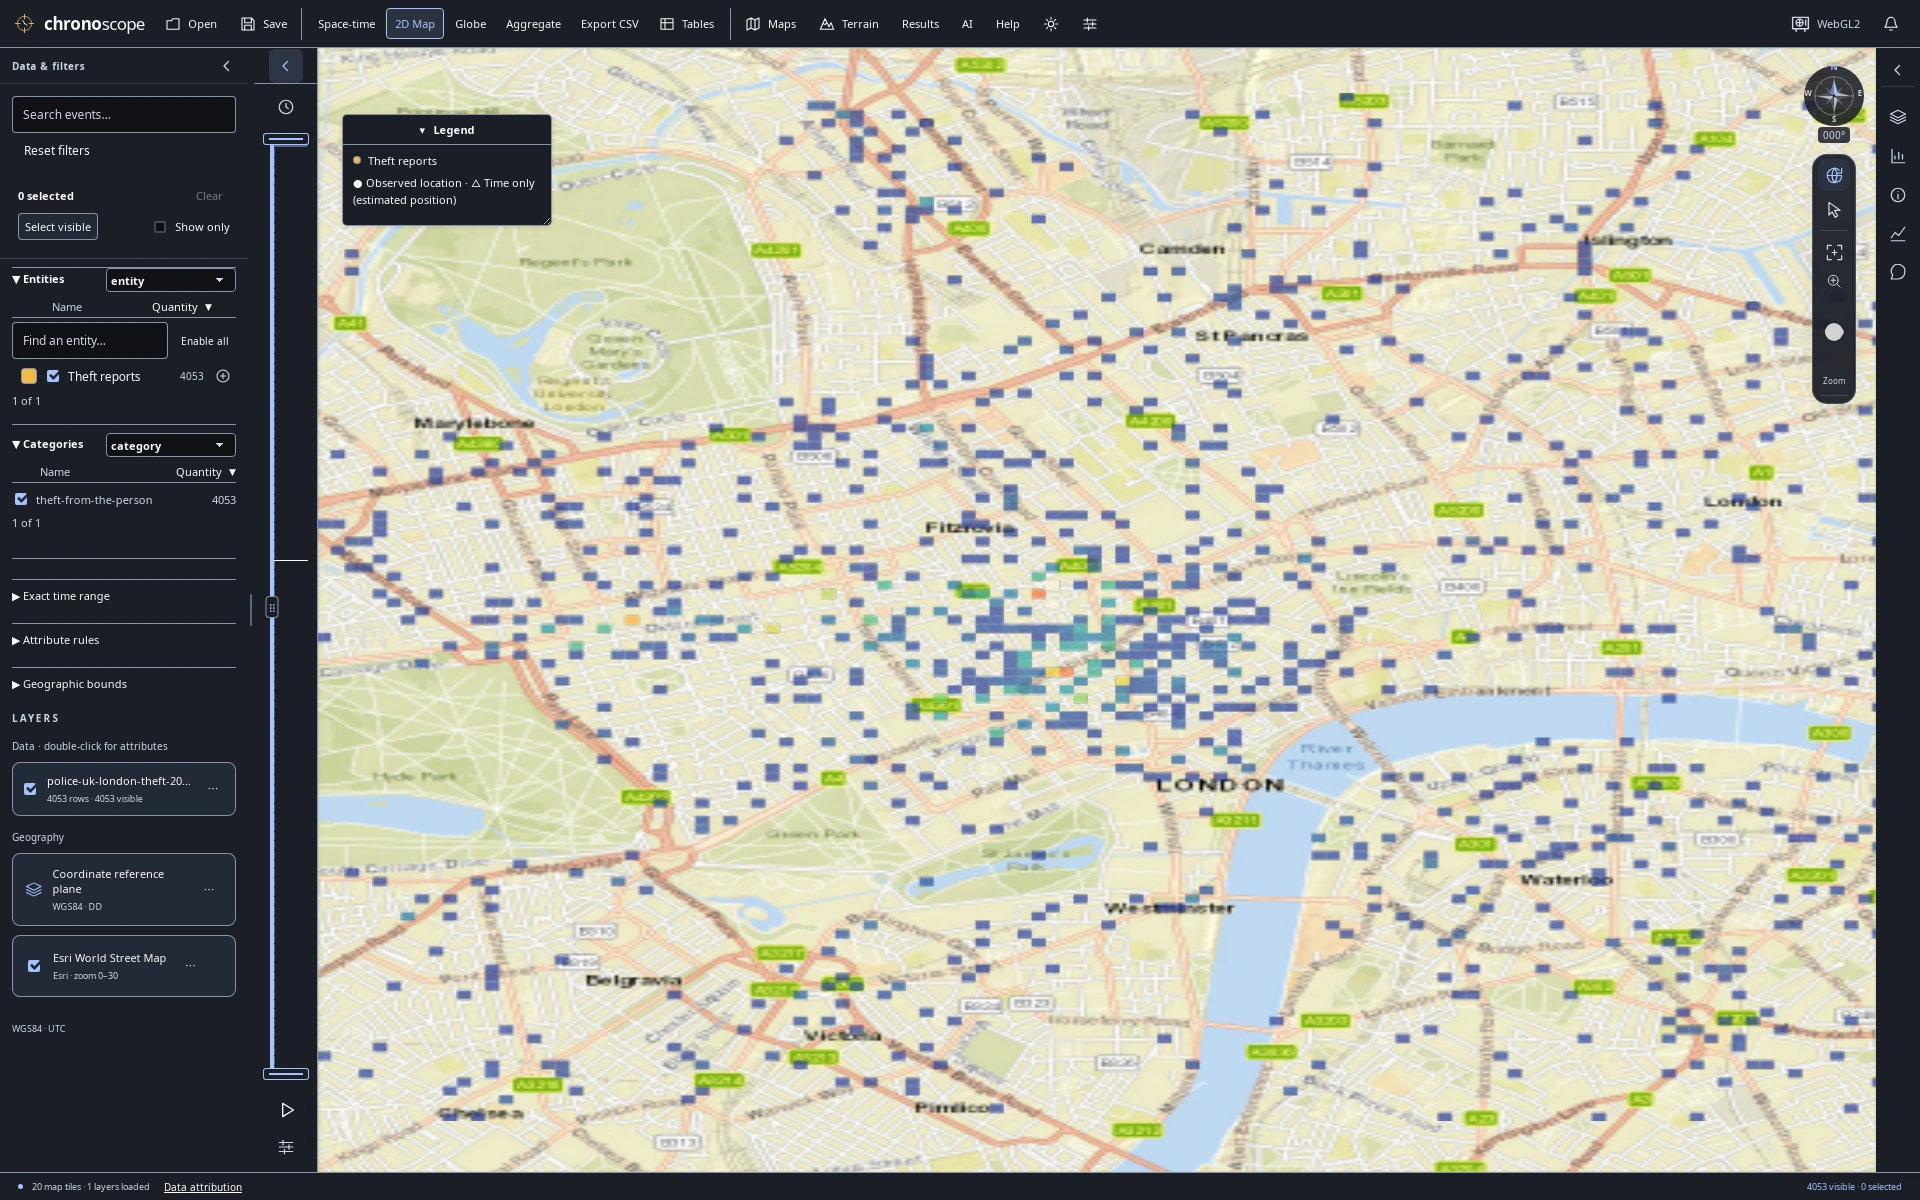This screenshot has width=1920, height=1200.
Task: Click Enable all entities
Action: click(x=204, y=341)
